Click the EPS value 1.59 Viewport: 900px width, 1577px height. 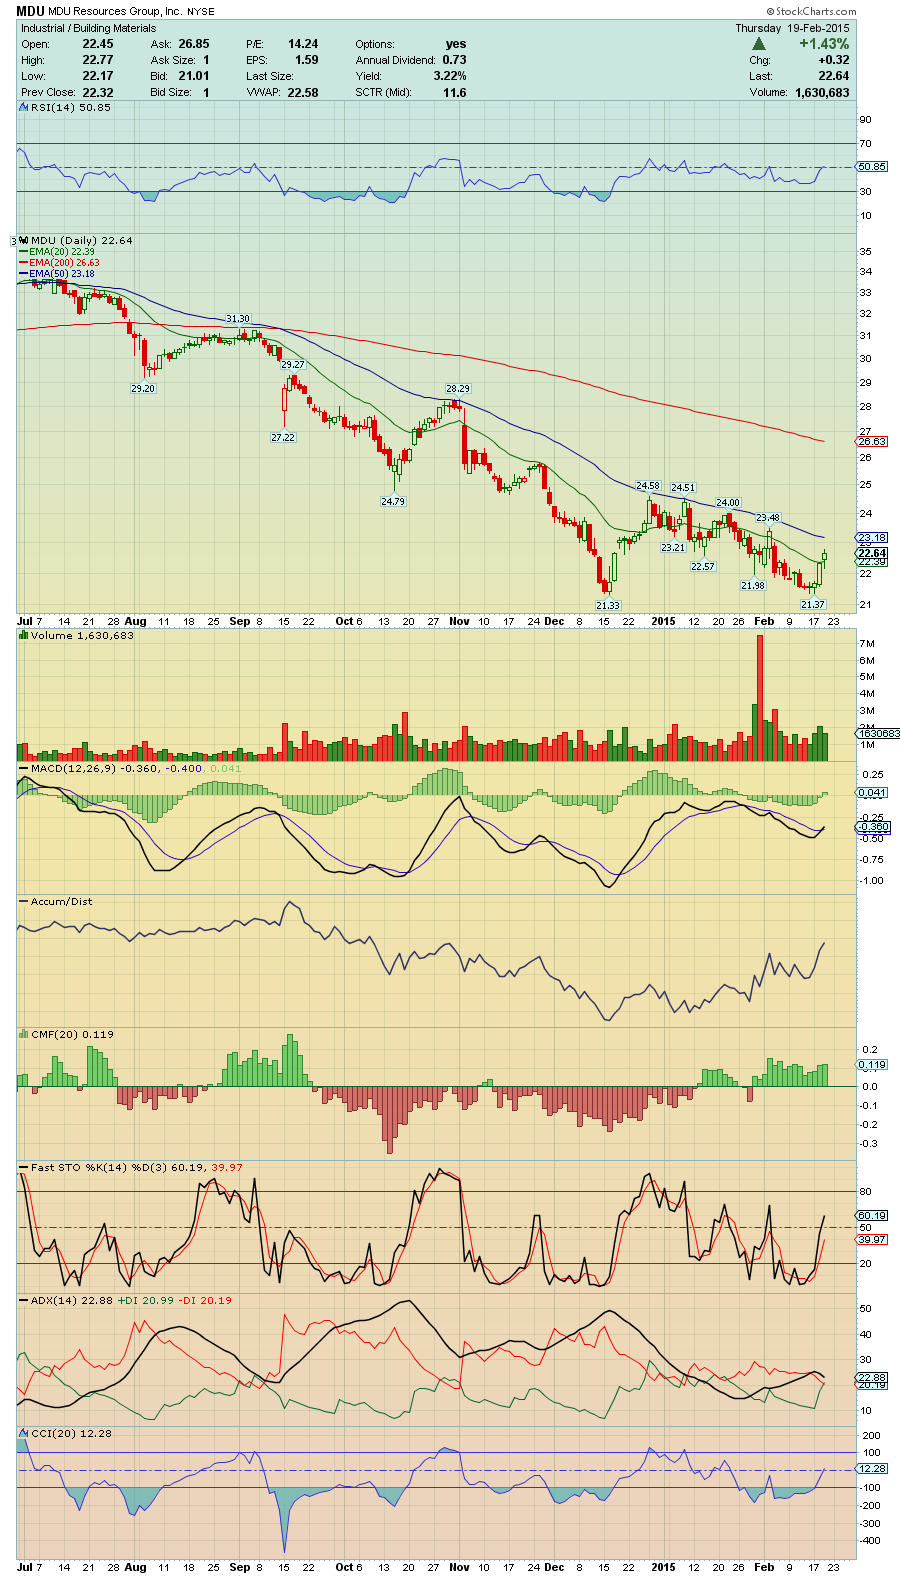tap(307, 60)
